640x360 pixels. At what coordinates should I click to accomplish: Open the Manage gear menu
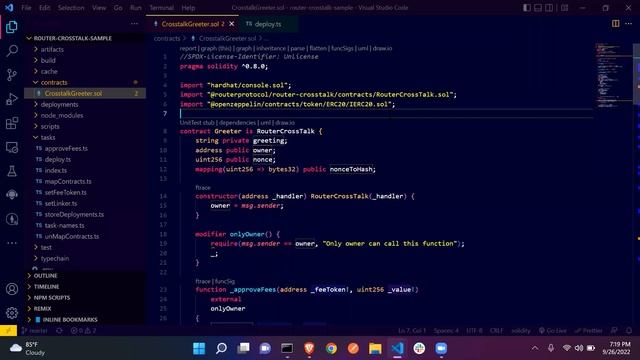coord(12,313)
